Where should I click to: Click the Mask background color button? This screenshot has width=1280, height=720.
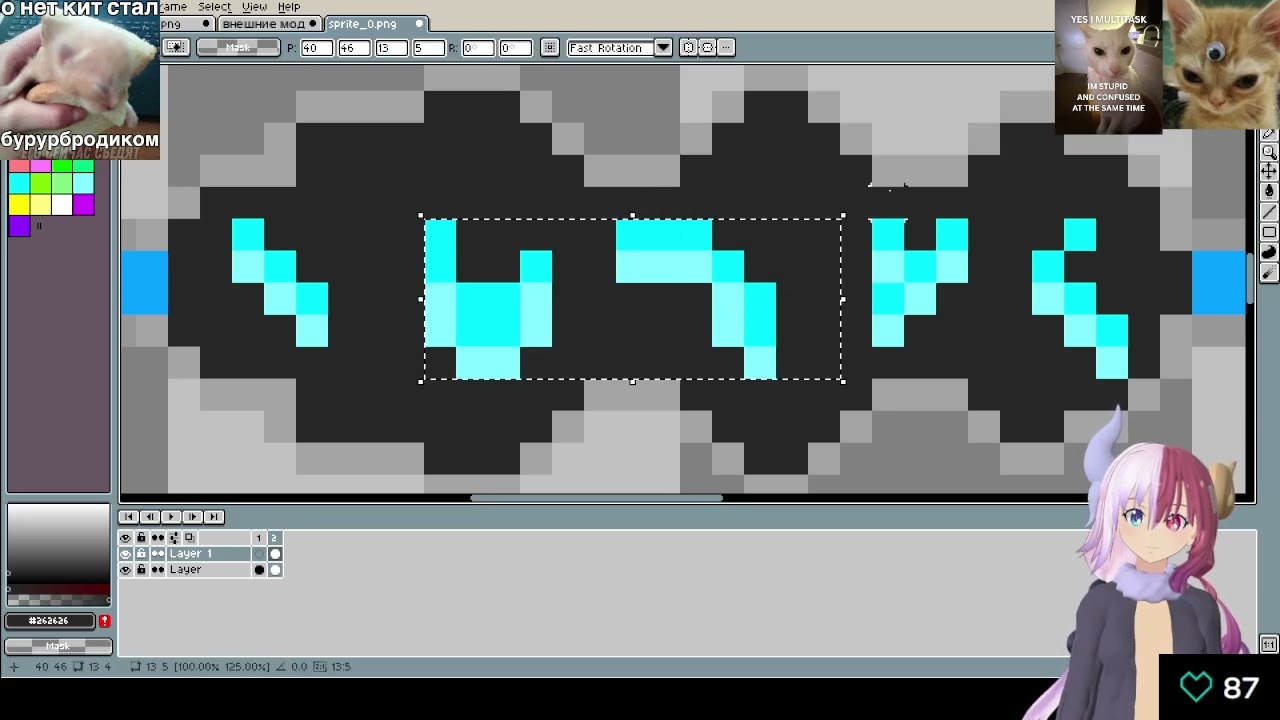coord(58,646)
